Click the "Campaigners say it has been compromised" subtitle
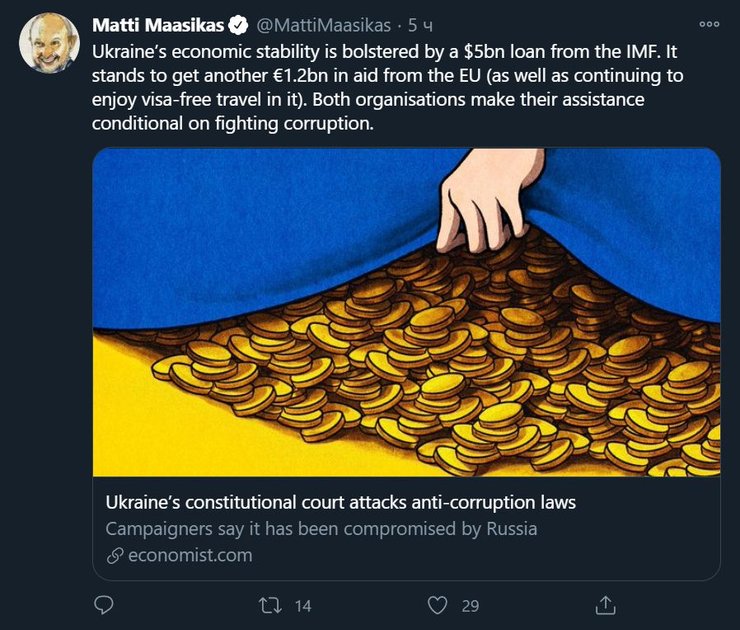 [x=321, y=529]
